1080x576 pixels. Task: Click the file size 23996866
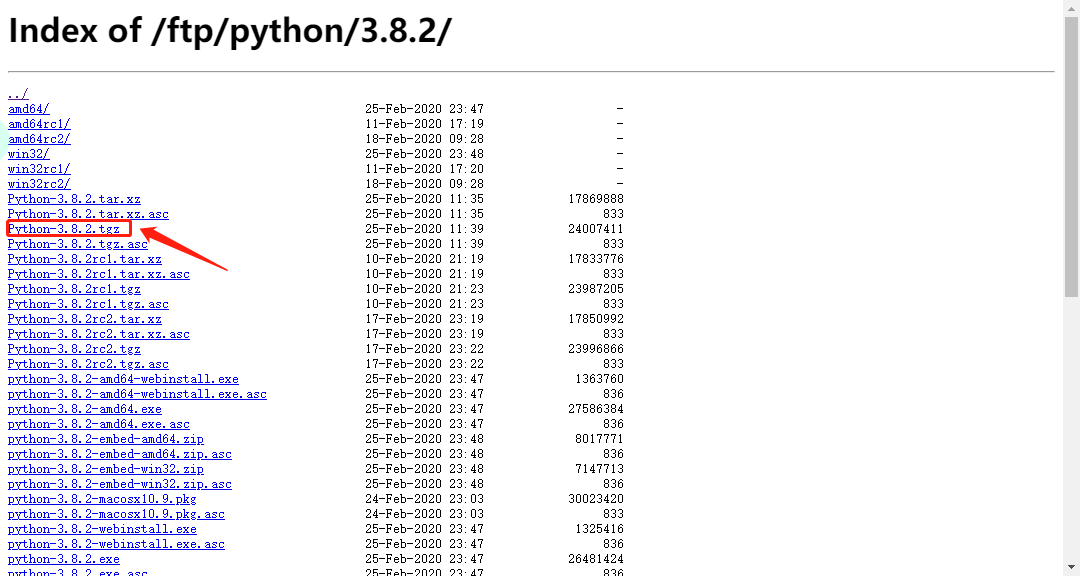click(x=596, y=349)
